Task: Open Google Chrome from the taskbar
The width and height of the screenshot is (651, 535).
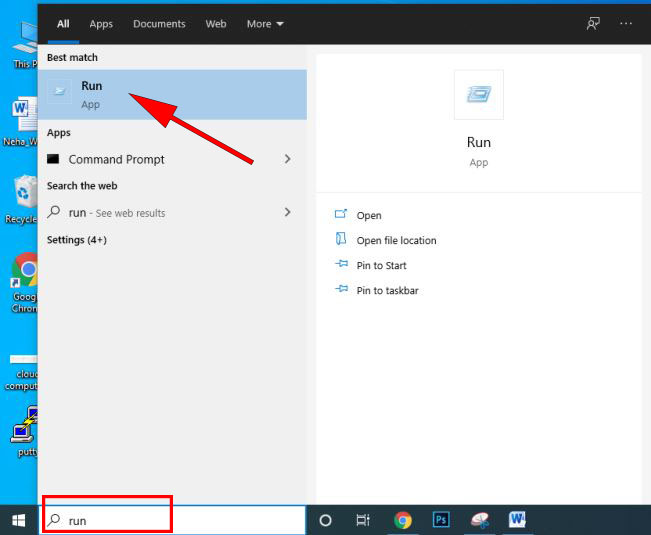Action: point(403,520)
